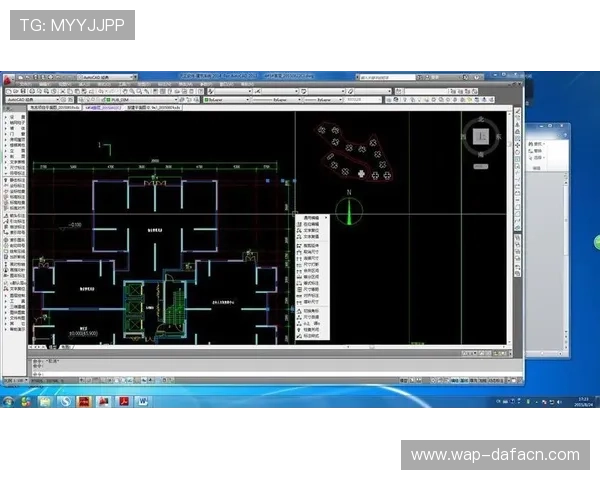Click the ViewCube top face
Viewport: 600px width, 480px height.
coord(482,135)
